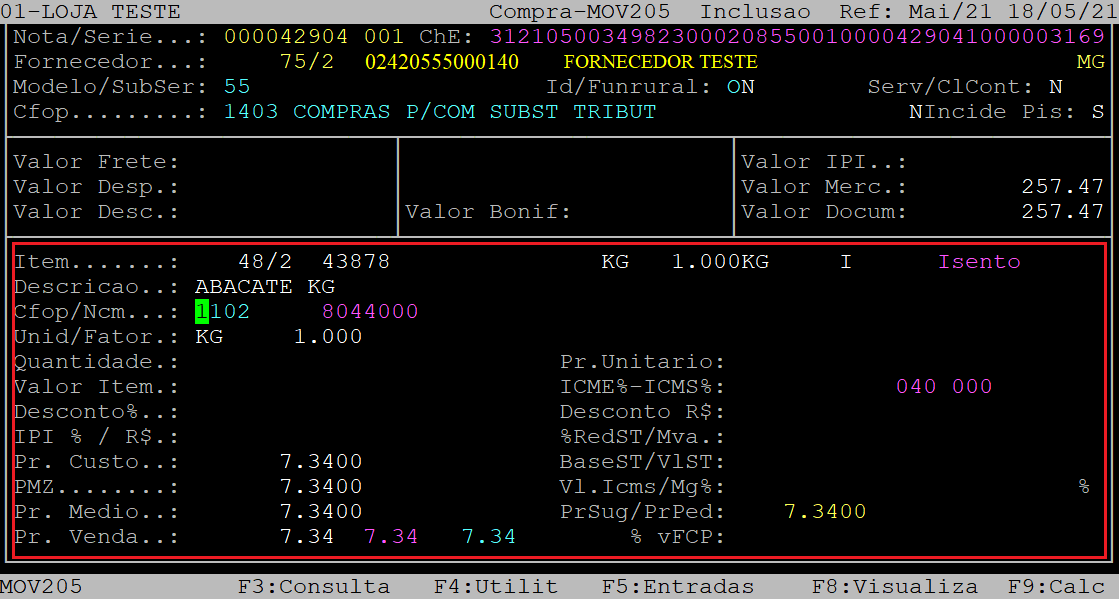Select F4:Utilit function key option
The width and height of the screenshot is (1119, 599).
496,586
